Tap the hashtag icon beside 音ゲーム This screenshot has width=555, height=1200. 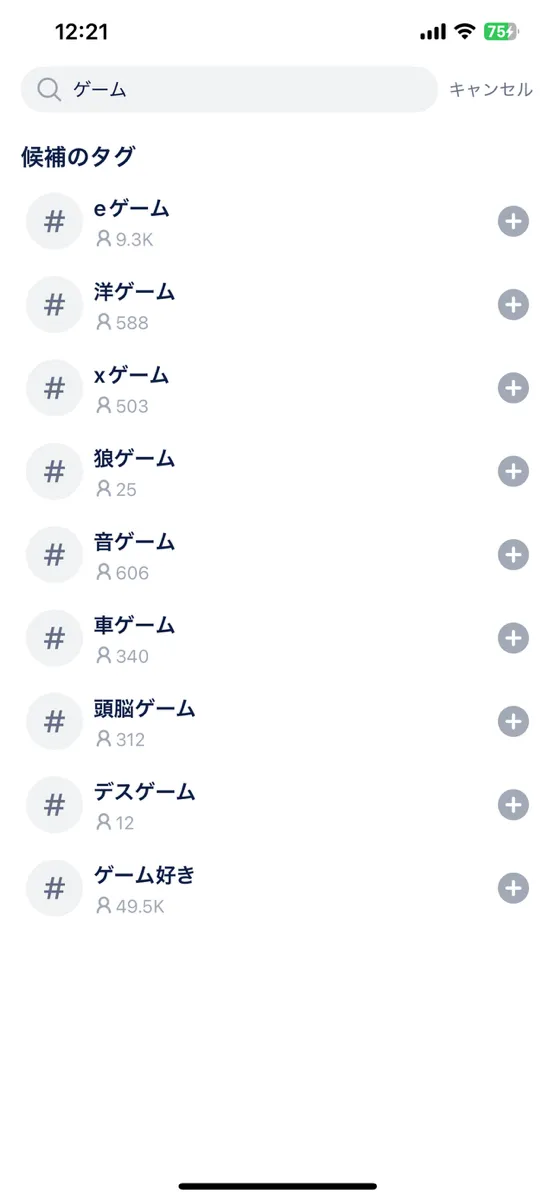[x=54, y=554]
